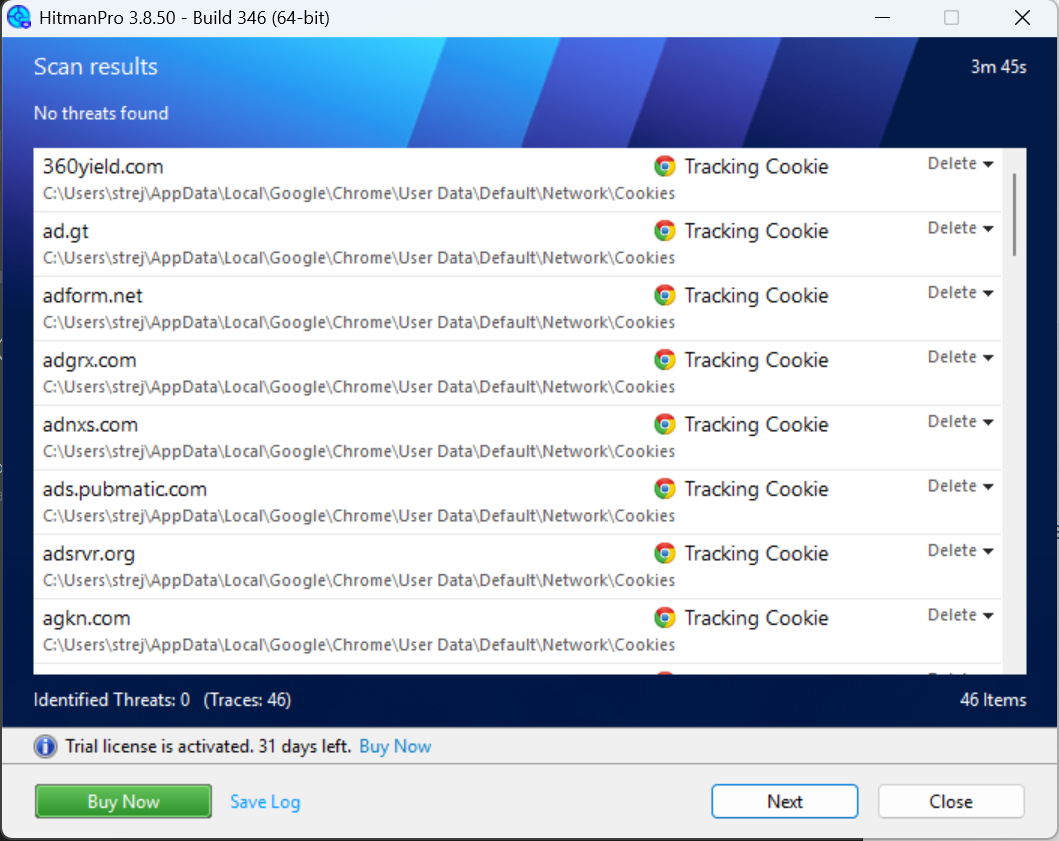The width and height of the screenshot is (1059, 841).
Task: Click Tracking Cookie label for ad.gt
Action: pos(756,232)
